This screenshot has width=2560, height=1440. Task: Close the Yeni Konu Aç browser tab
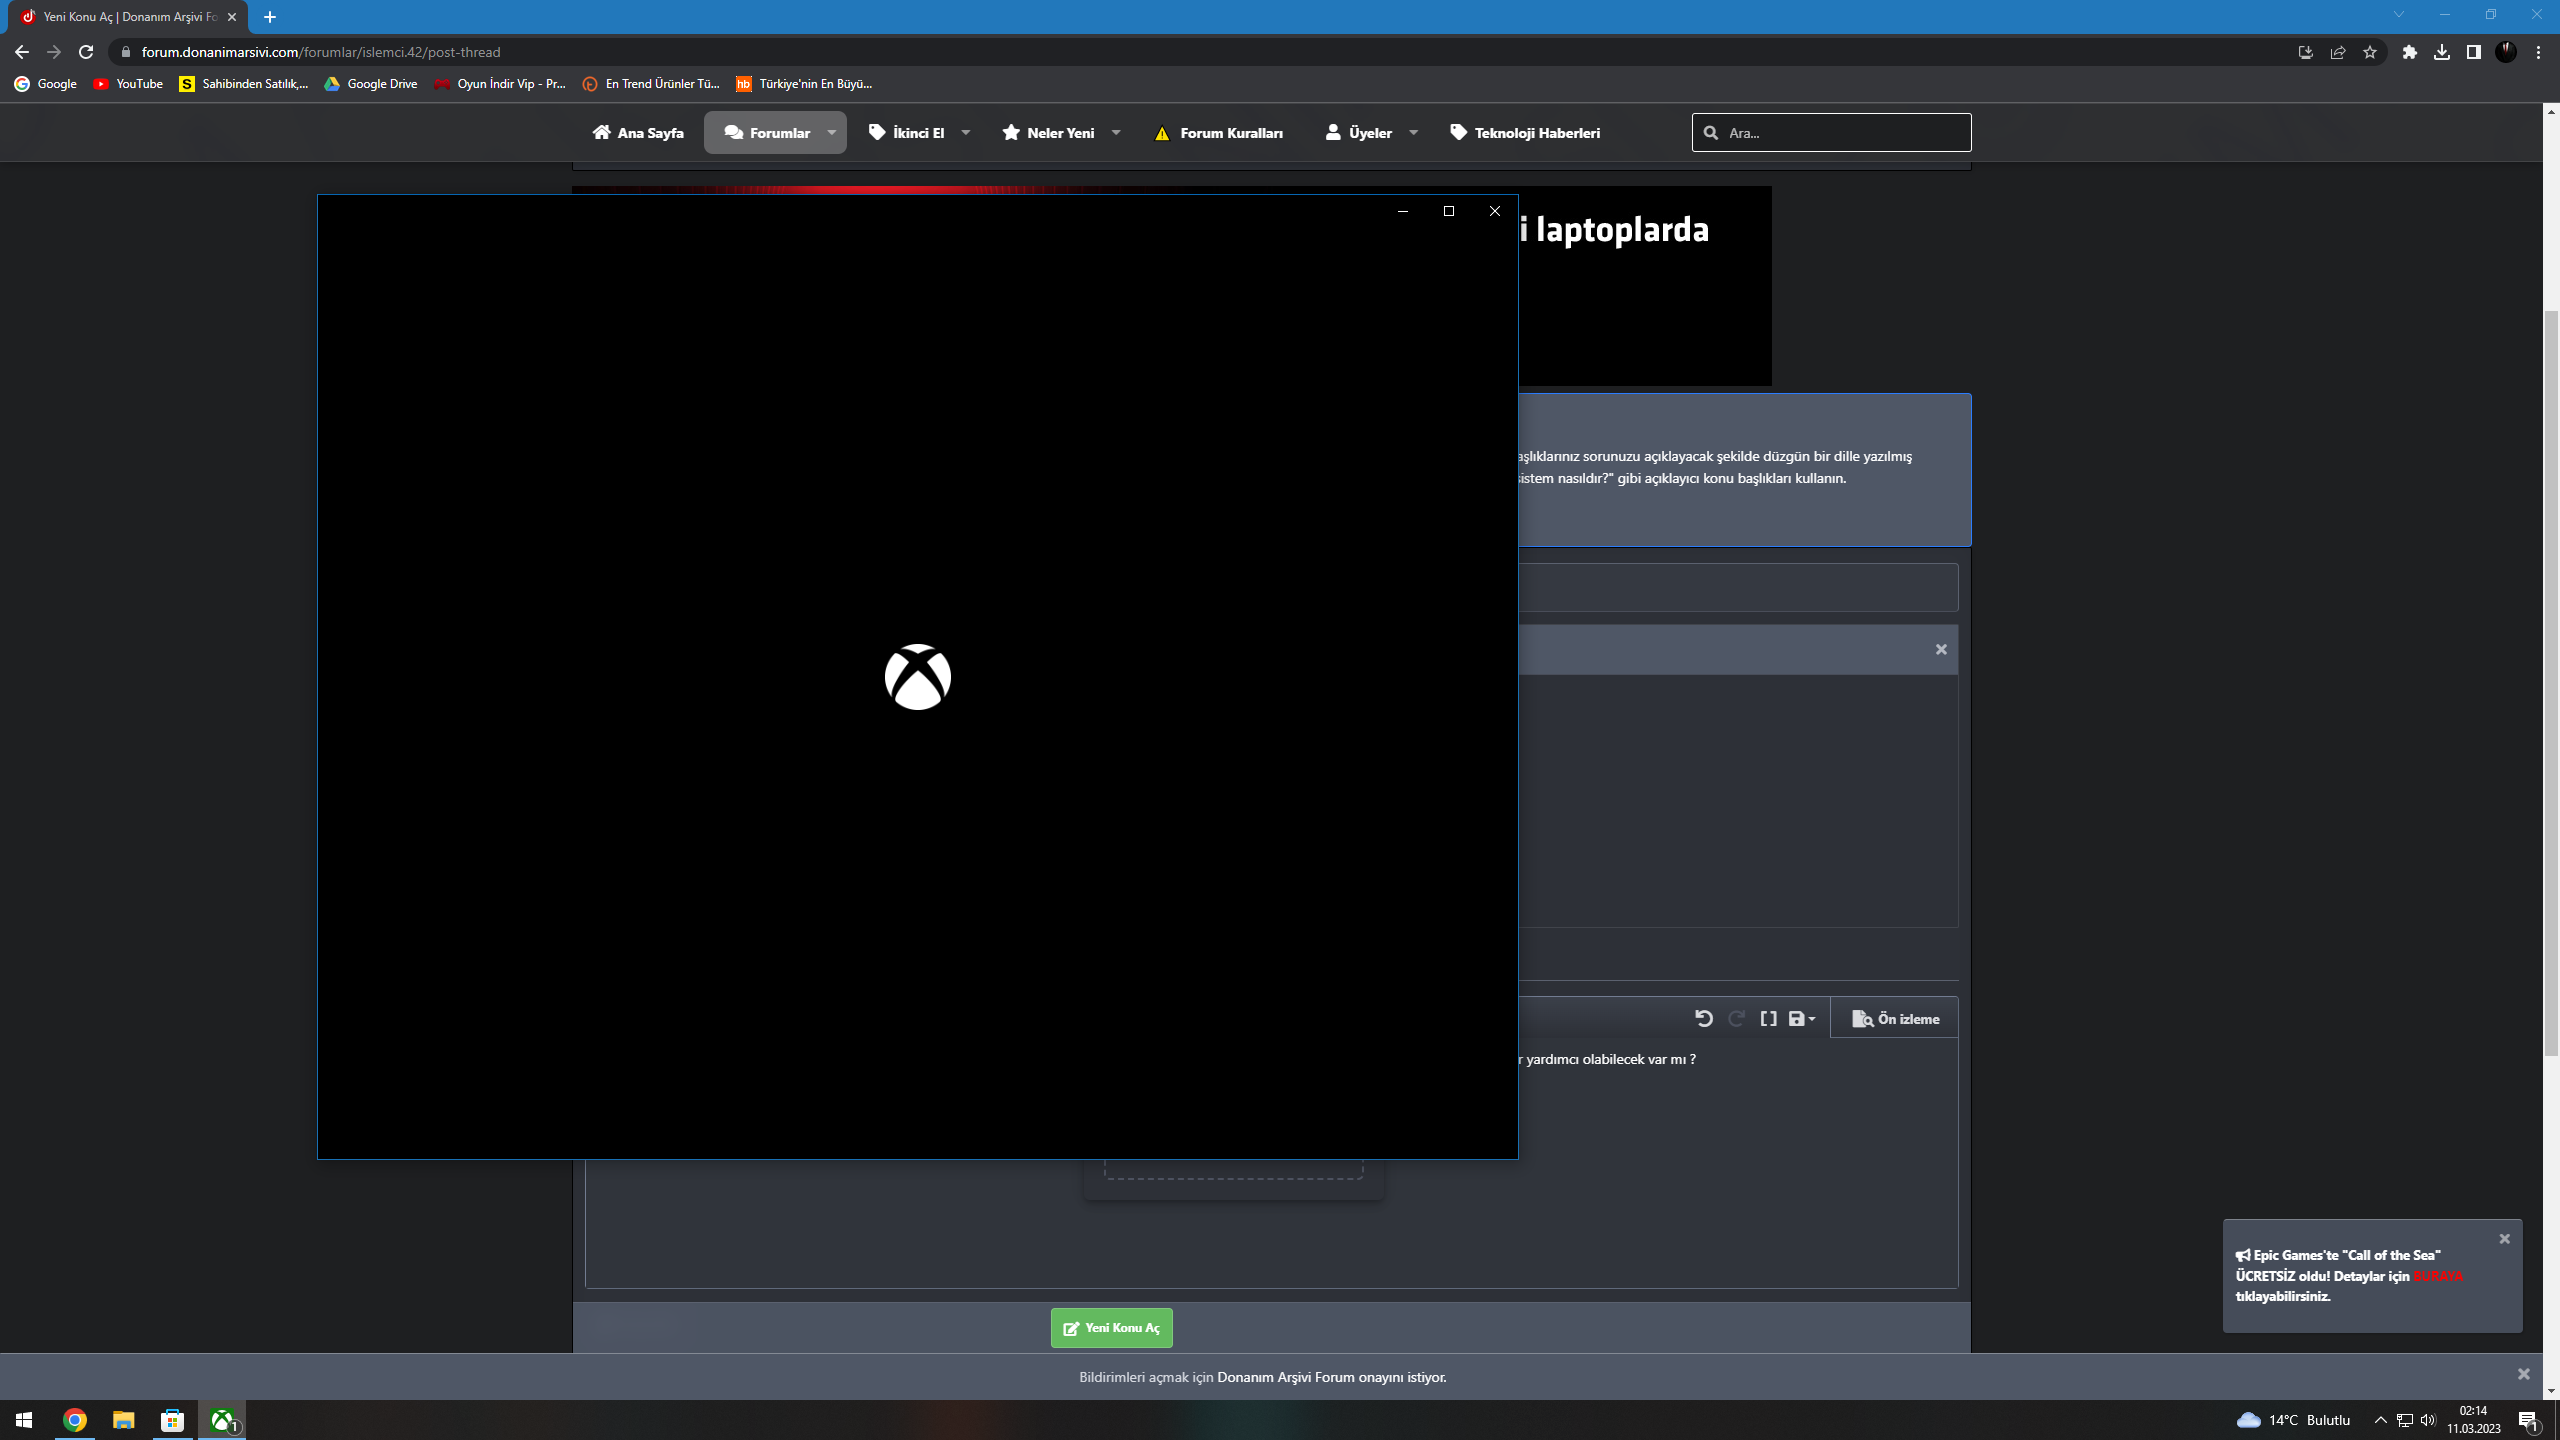(232, 17)
